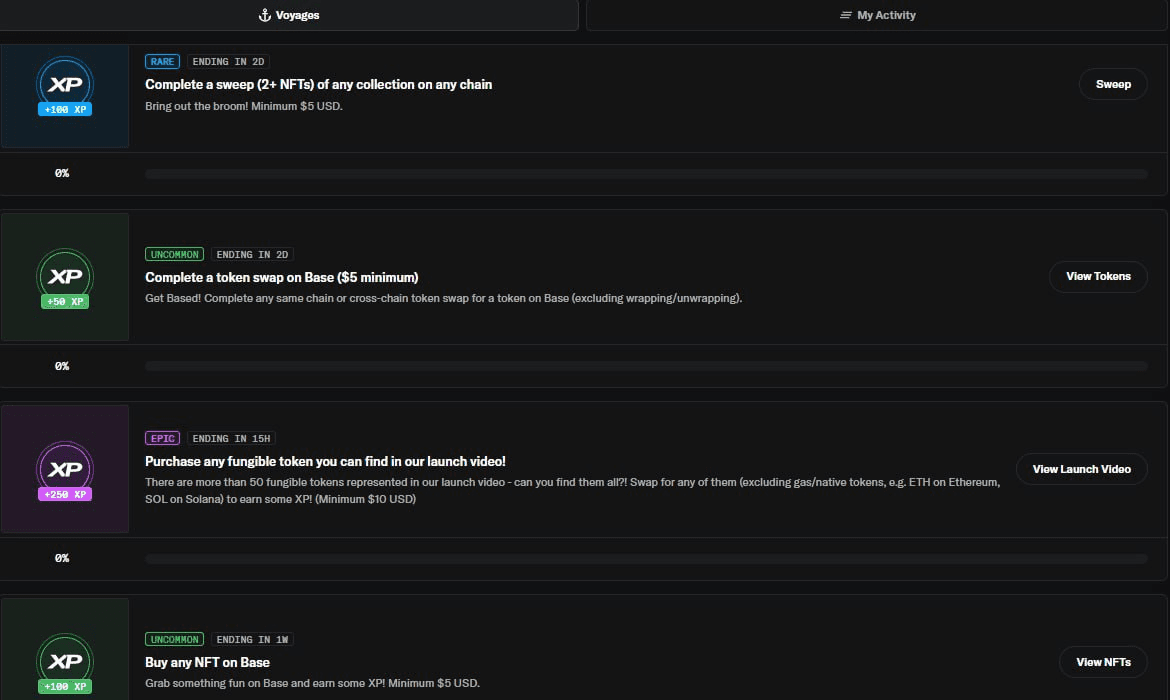Click the +250 XP reward badge
The height and width of the screenshot is (700, 1170).
pyautogui.click(x=65, y=494)
